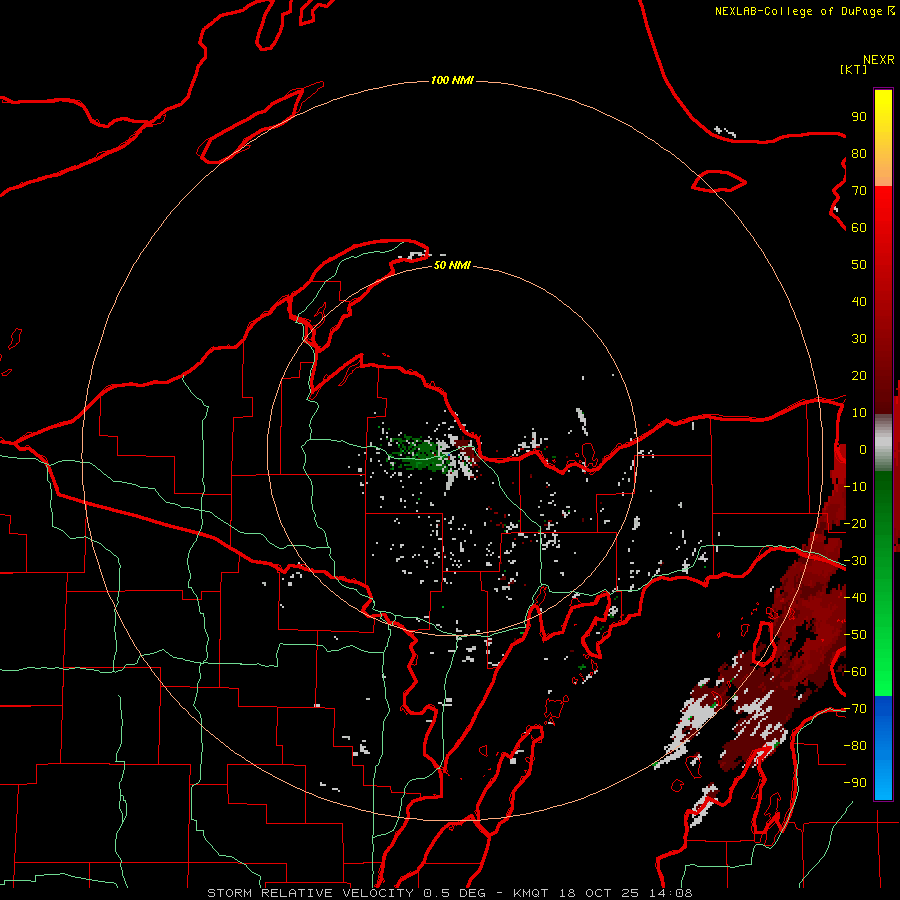The height and width of the screenshot is (900, 900).
Task: Click the '-80' value on the velocity scale
Action: 855,746
